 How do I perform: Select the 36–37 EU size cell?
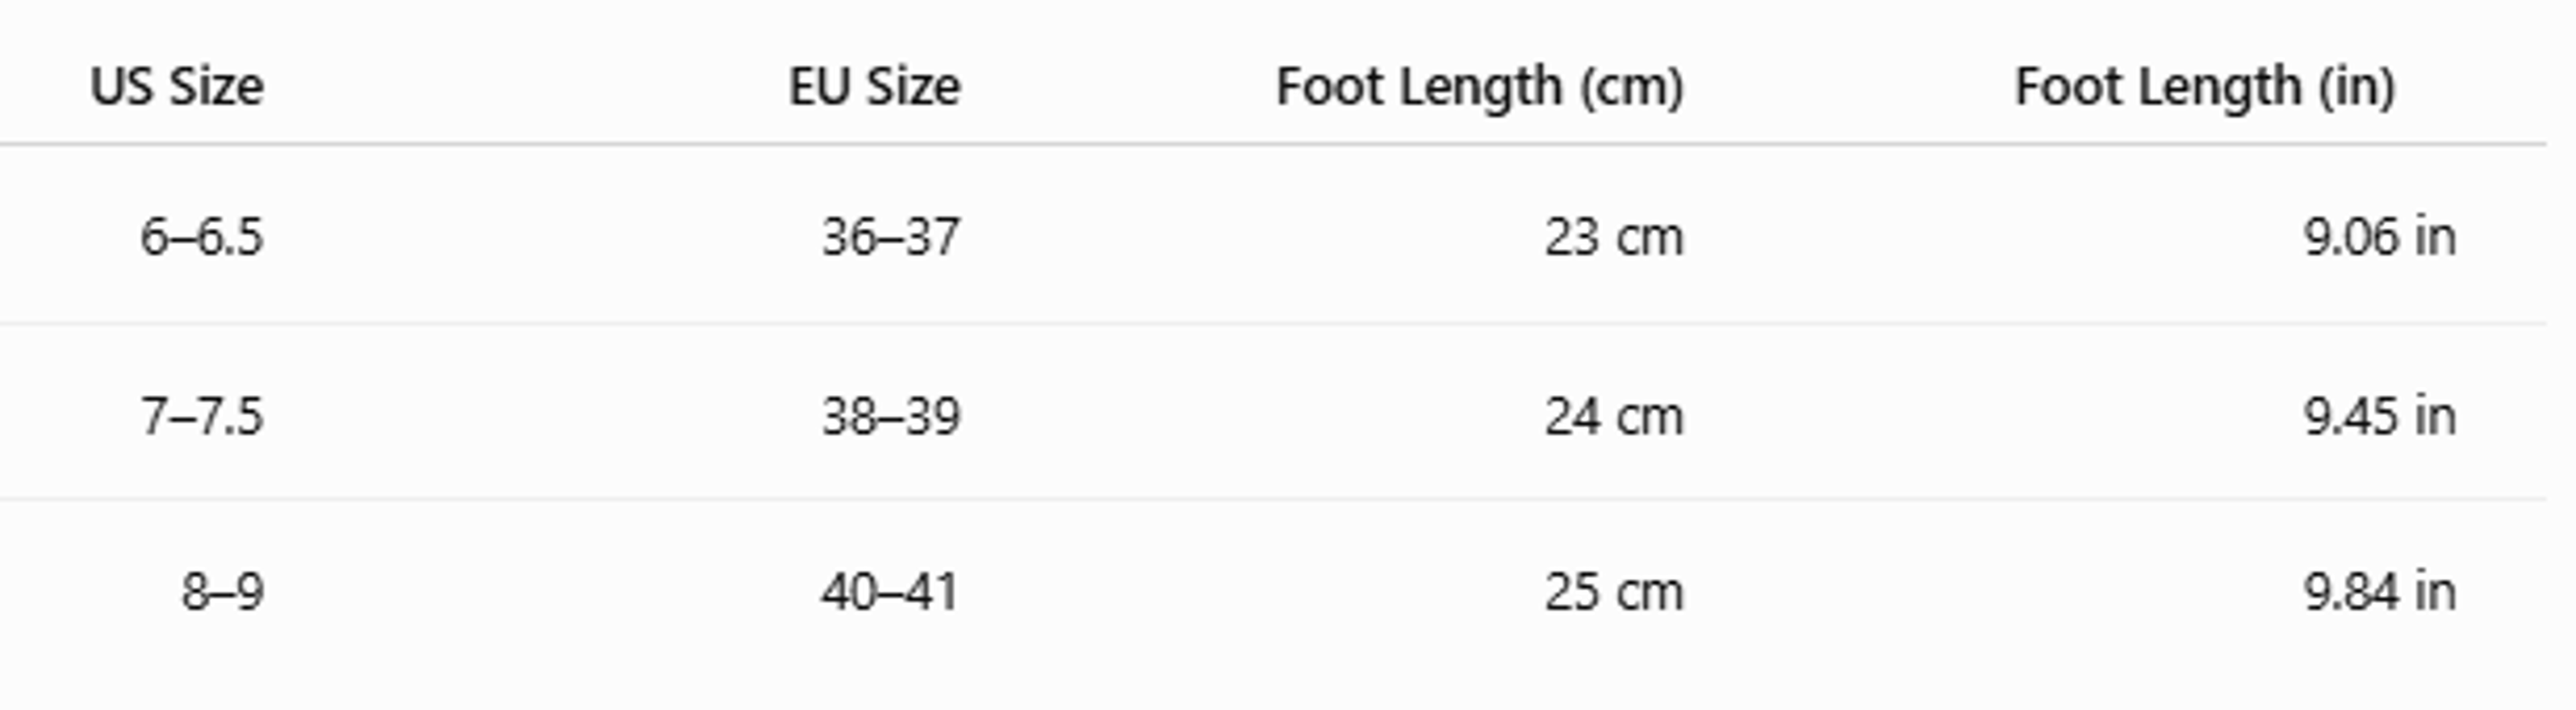[891, 238]
